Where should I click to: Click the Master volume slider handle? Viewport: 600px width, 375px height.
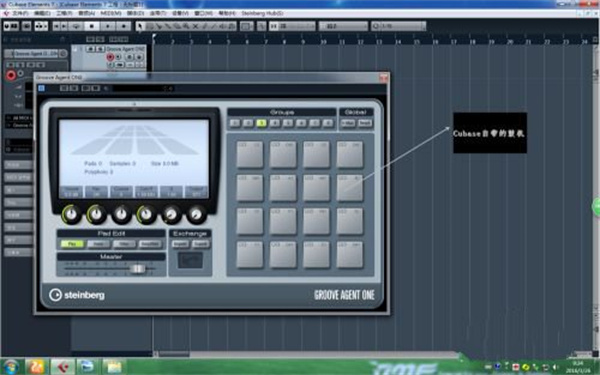point(137,269)
